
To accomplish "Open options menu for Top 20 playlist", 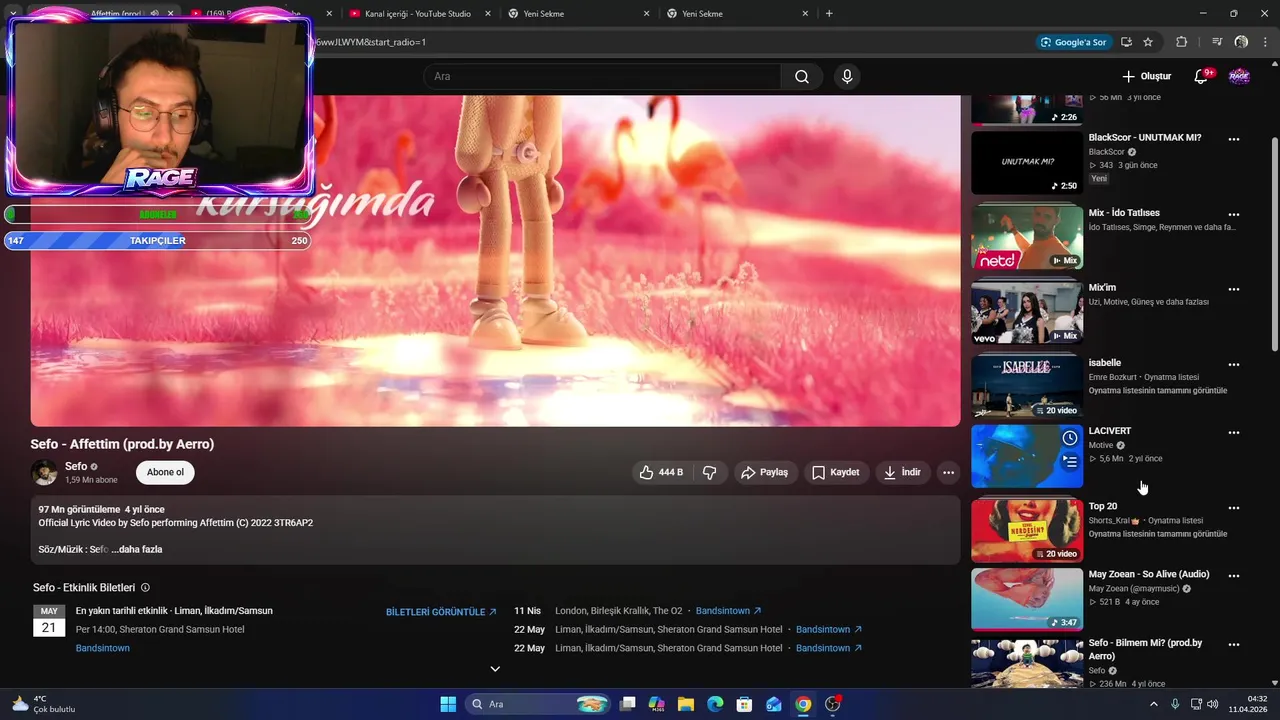I will tap(1234, 508).
